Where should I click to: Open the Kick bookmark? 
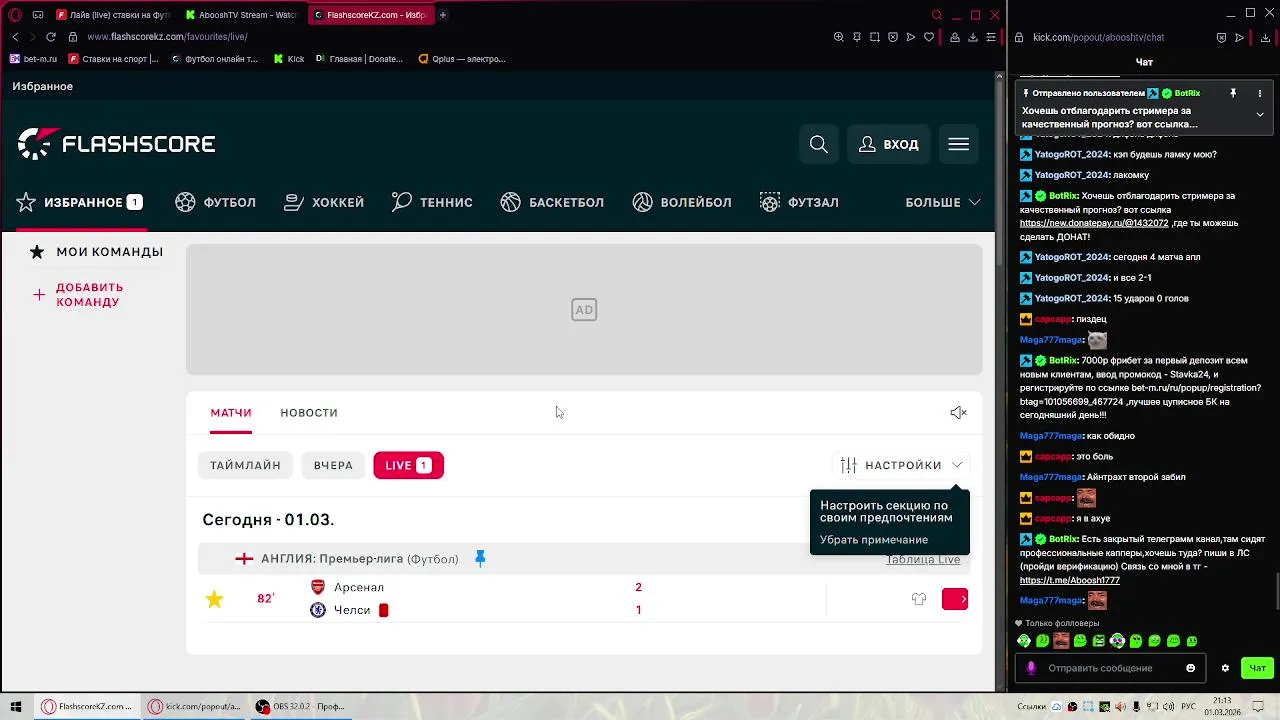[289, 59]
